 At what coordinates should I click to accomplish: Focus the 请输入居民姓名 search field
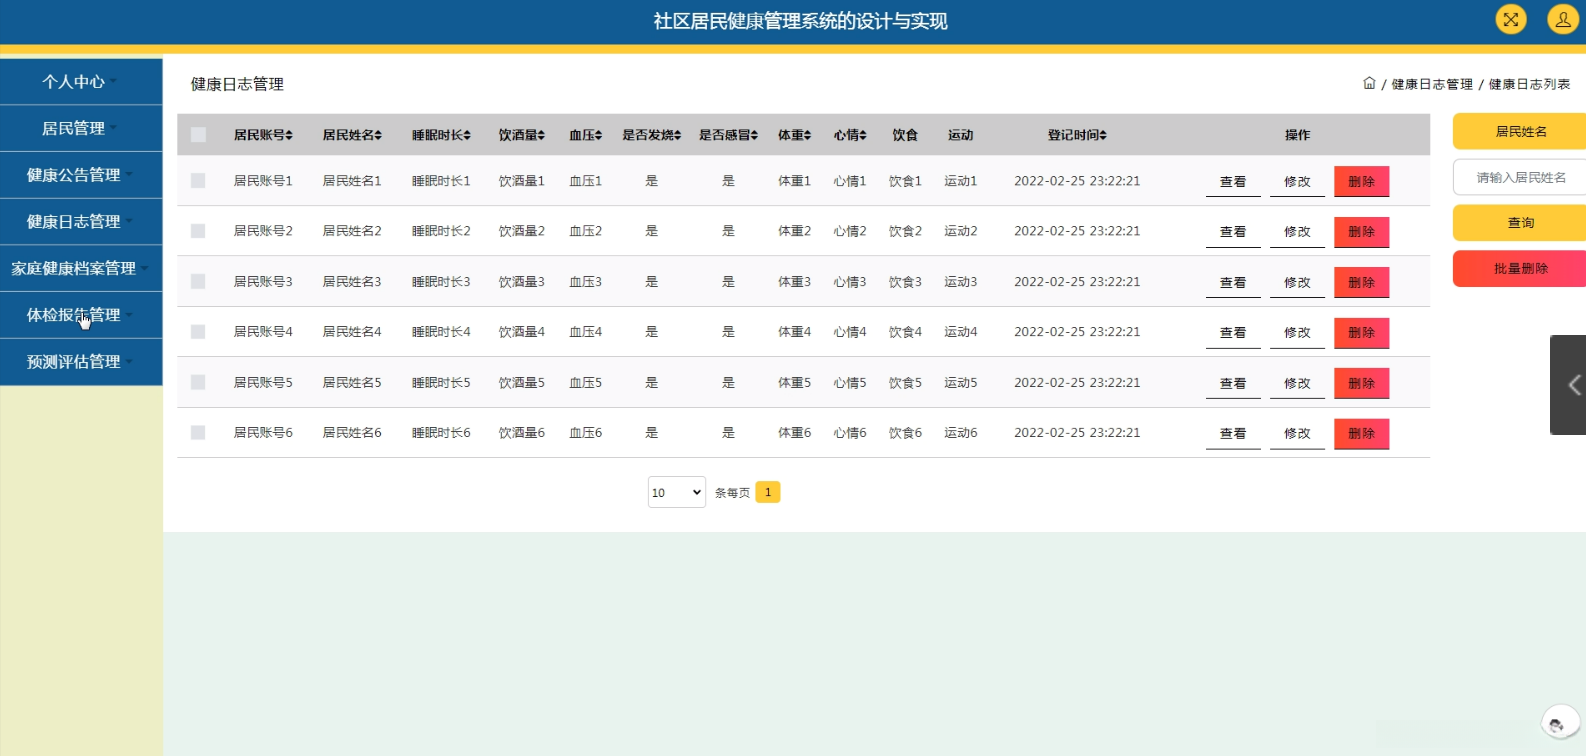[1520, 178]
